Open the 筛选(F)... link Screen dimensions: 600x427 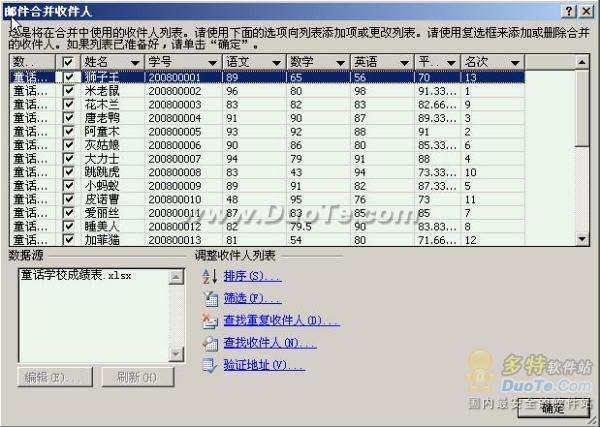click(x=253, y=298)
